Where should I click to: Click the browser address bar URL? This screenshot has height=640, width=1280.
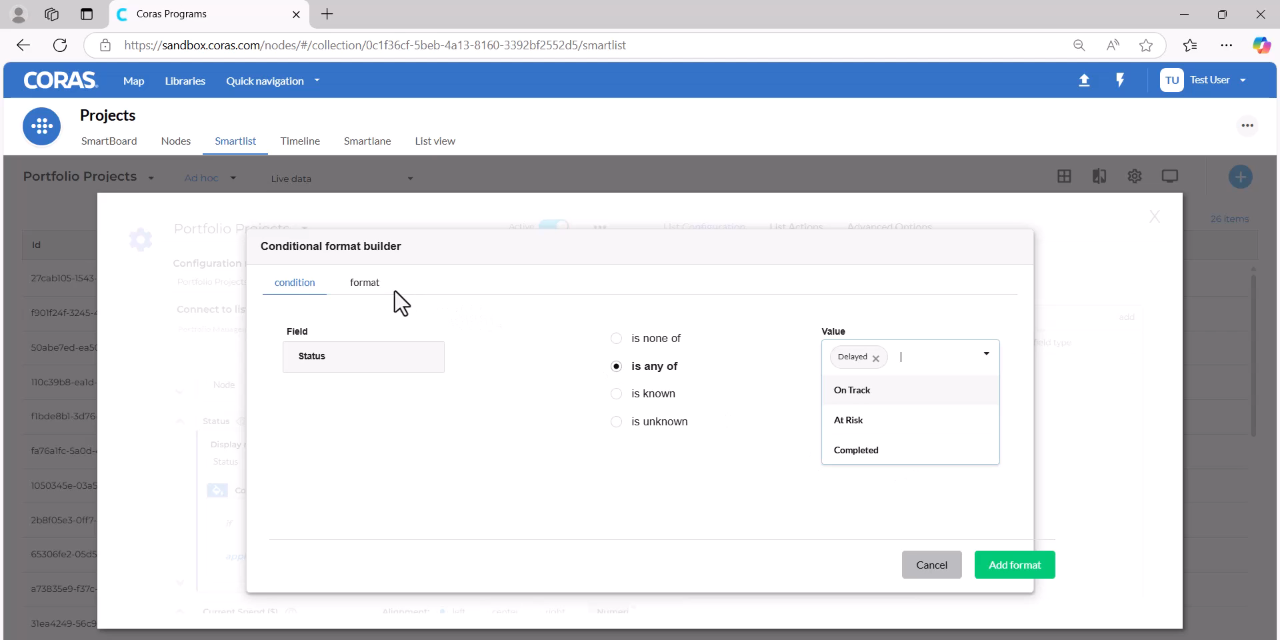(x=375, y=45)
